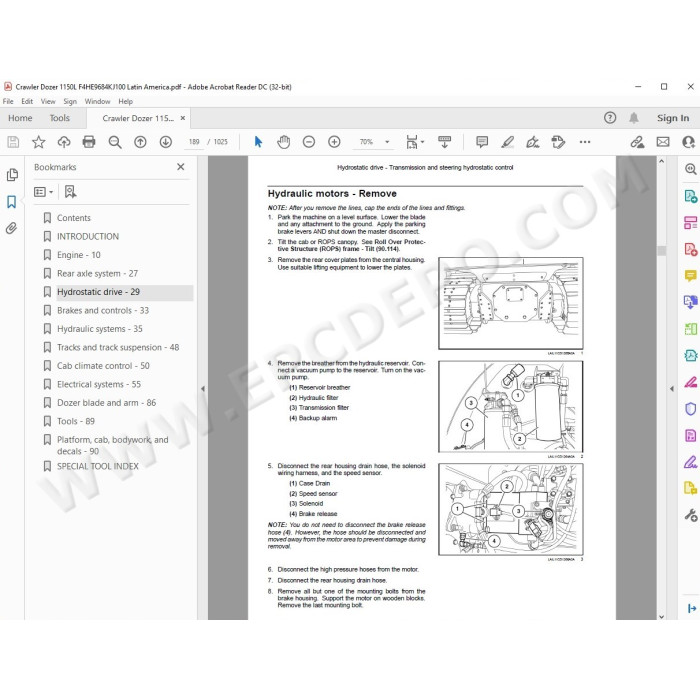Close the Bookmarks panel

pyautogui.click(x=180, y=167)
